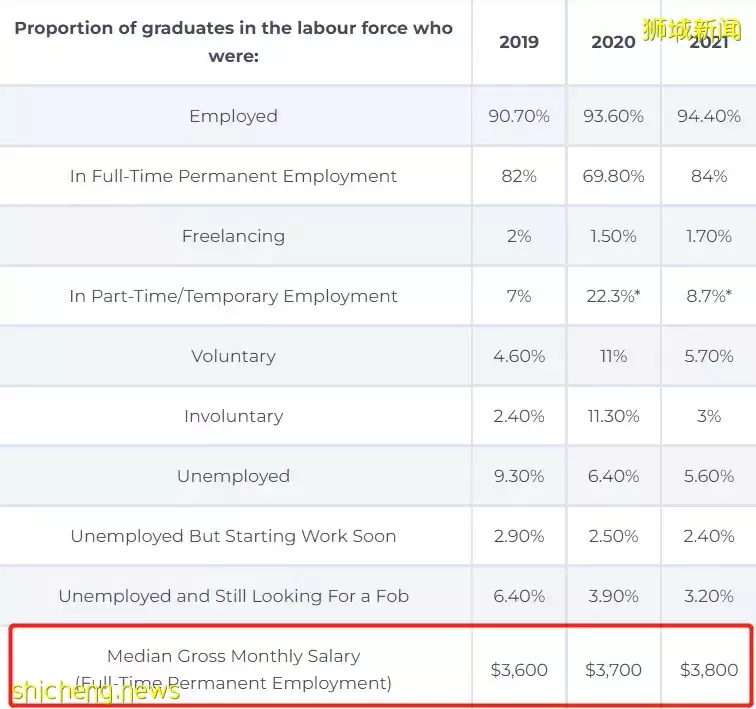Select "Unemployed and Still Looking For a Fob"

pos(233,596)
